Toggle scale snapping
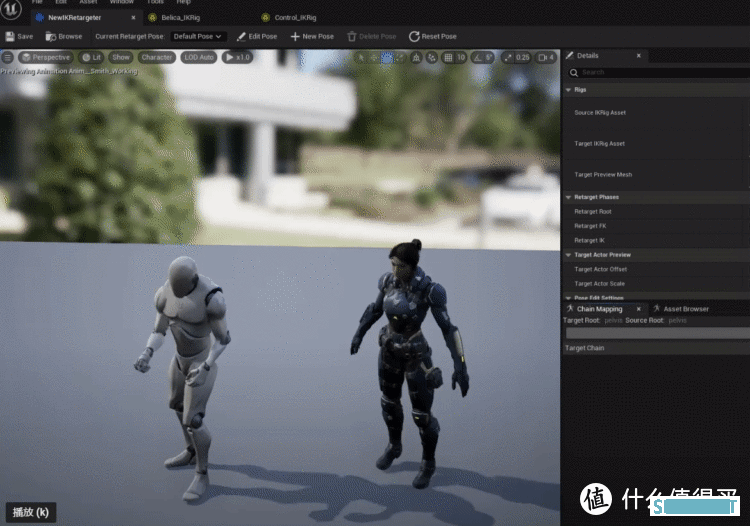Viewport: 750px width, 526px height. [507, 57]
